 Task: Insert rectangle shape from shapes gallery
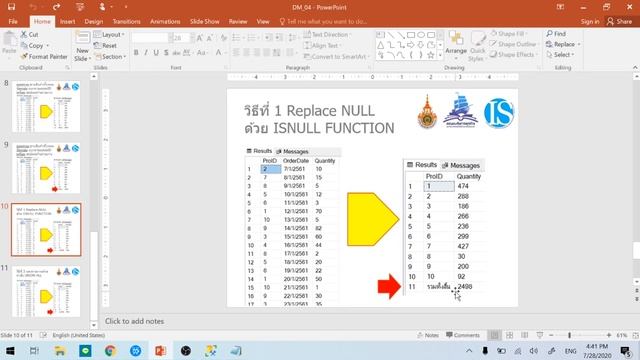click(411, 35)
